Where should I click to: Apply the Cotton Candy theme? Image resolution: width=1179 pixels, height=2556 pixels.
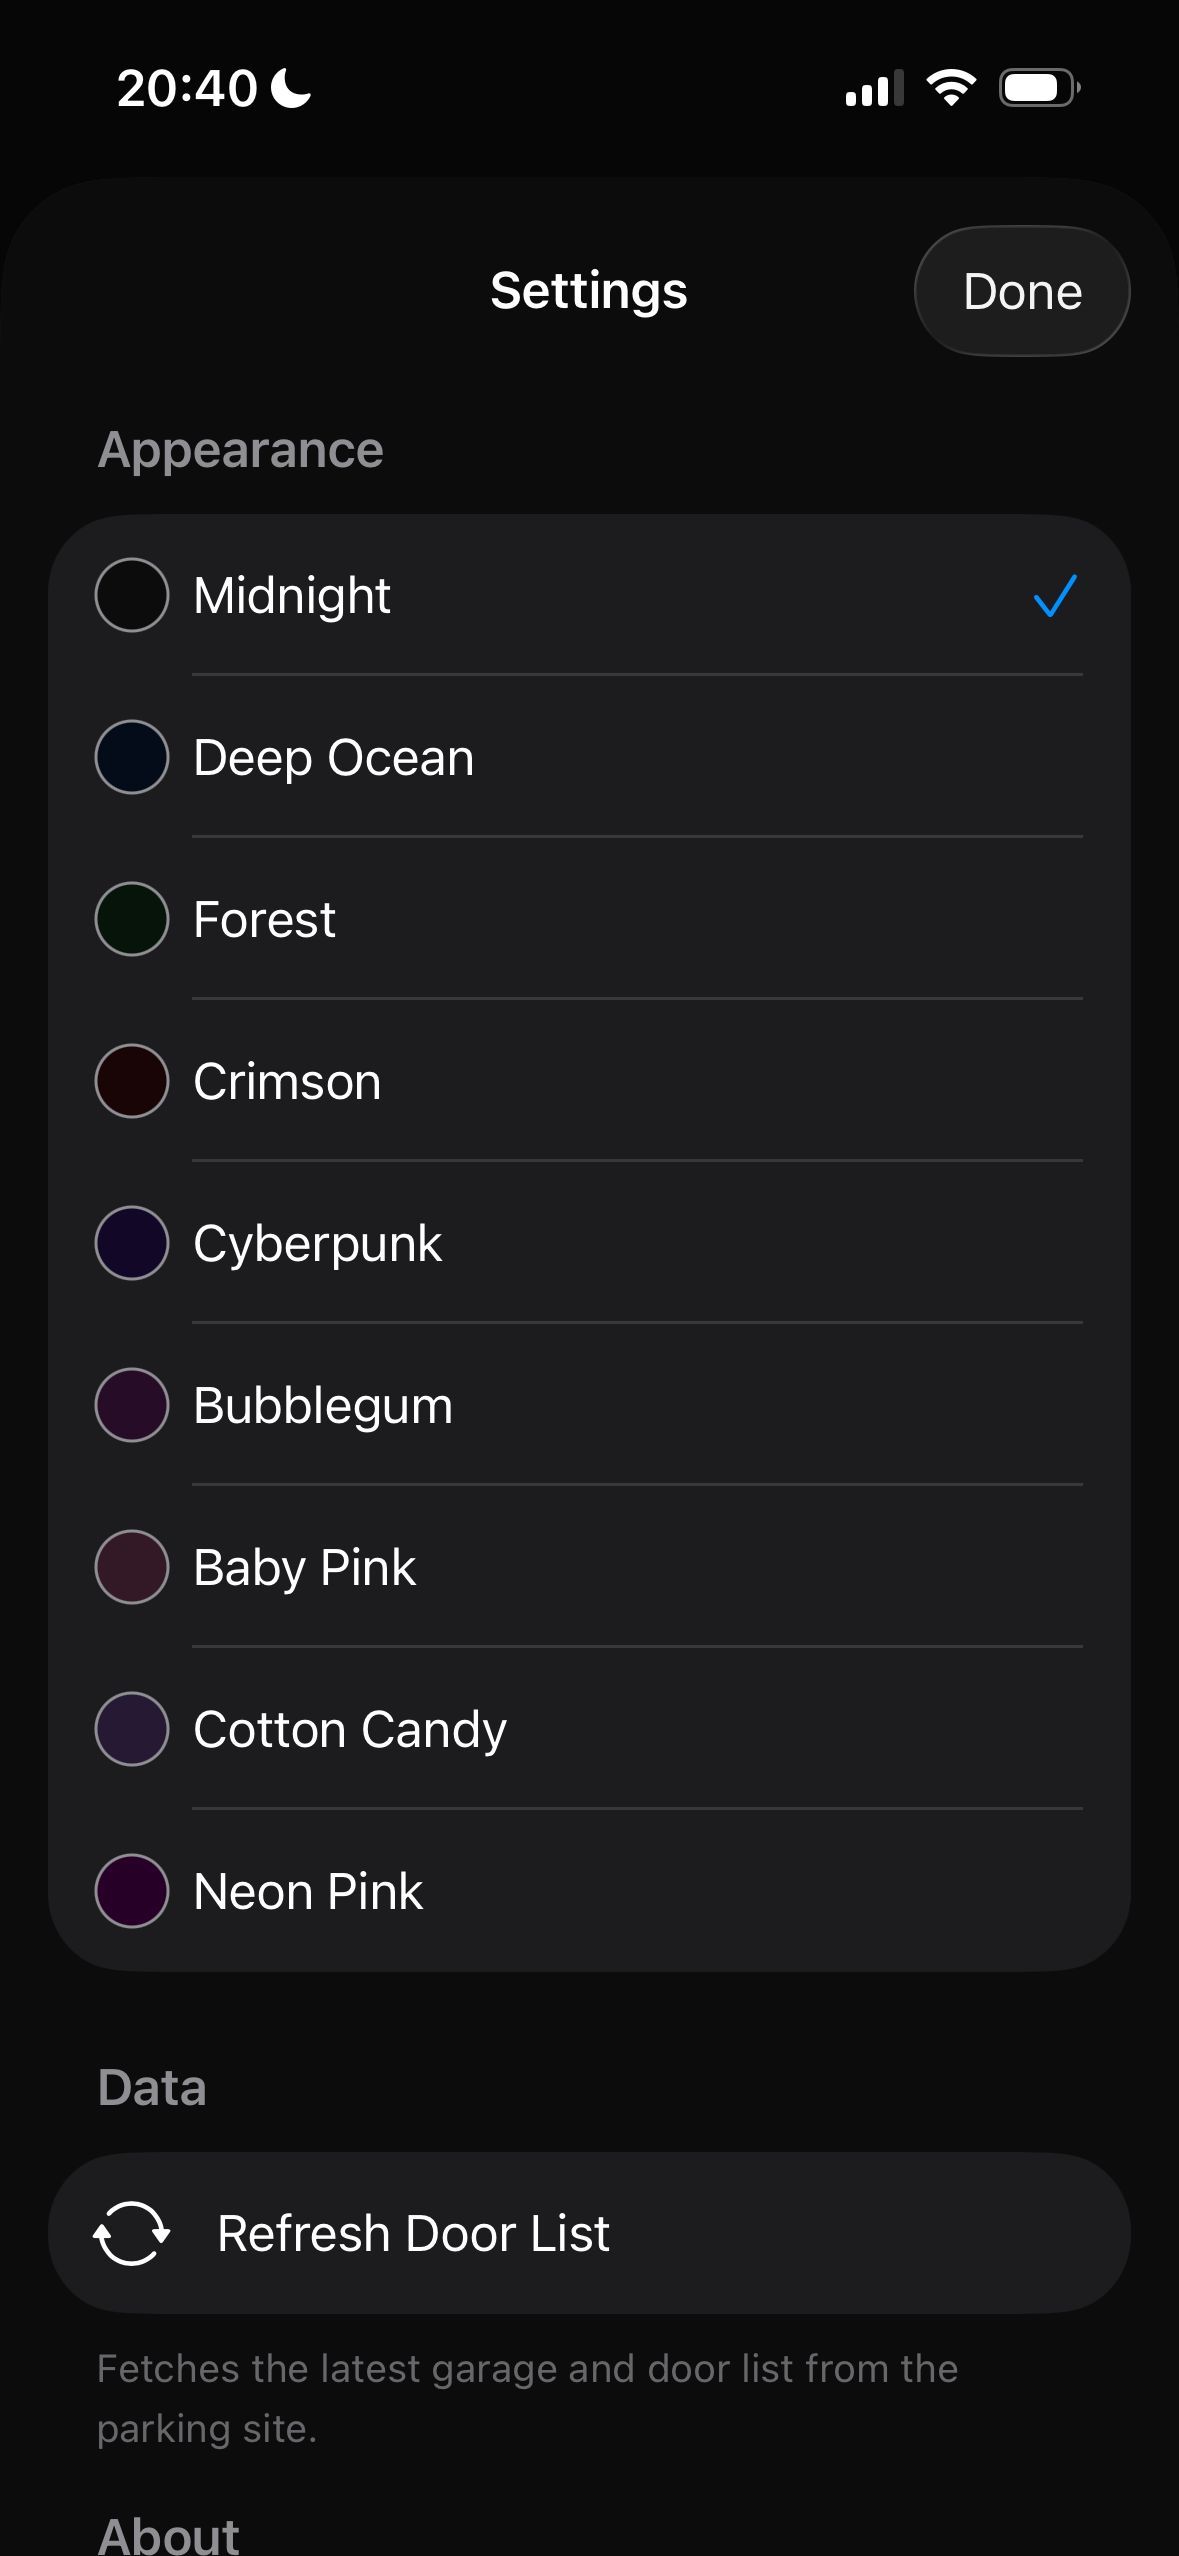click(589, 1729)
